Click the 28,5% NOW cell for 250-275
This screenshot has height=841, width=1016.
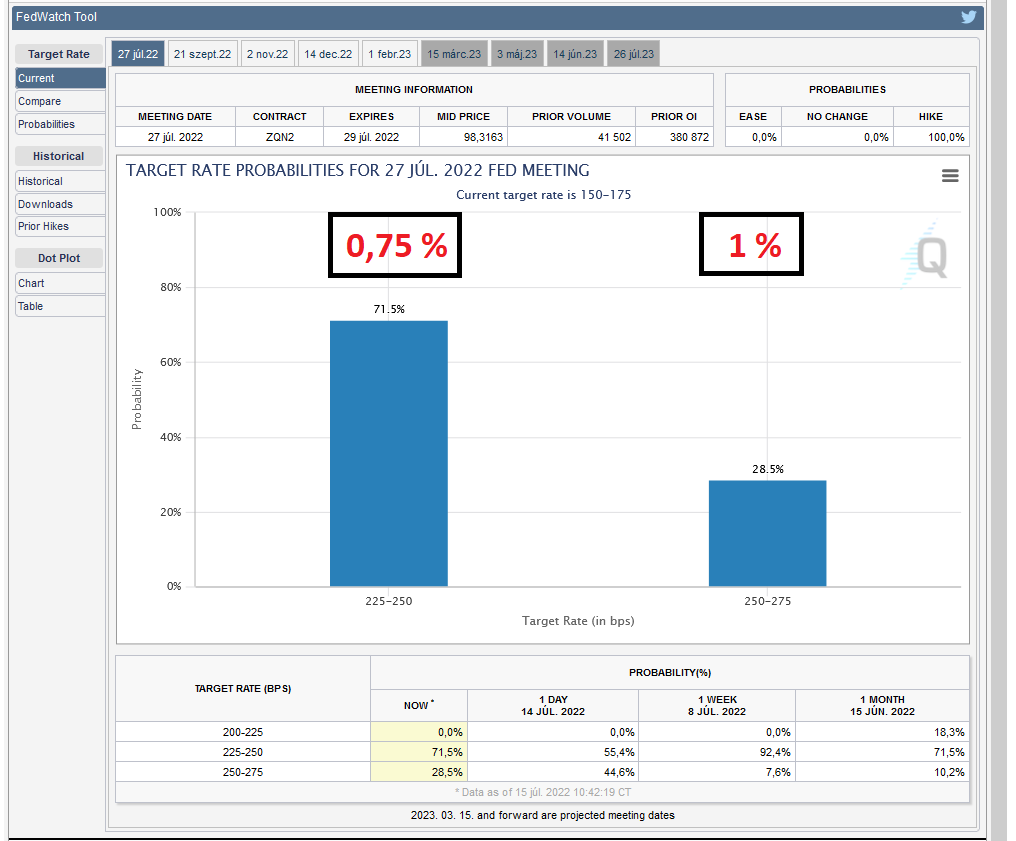point(419,772)
